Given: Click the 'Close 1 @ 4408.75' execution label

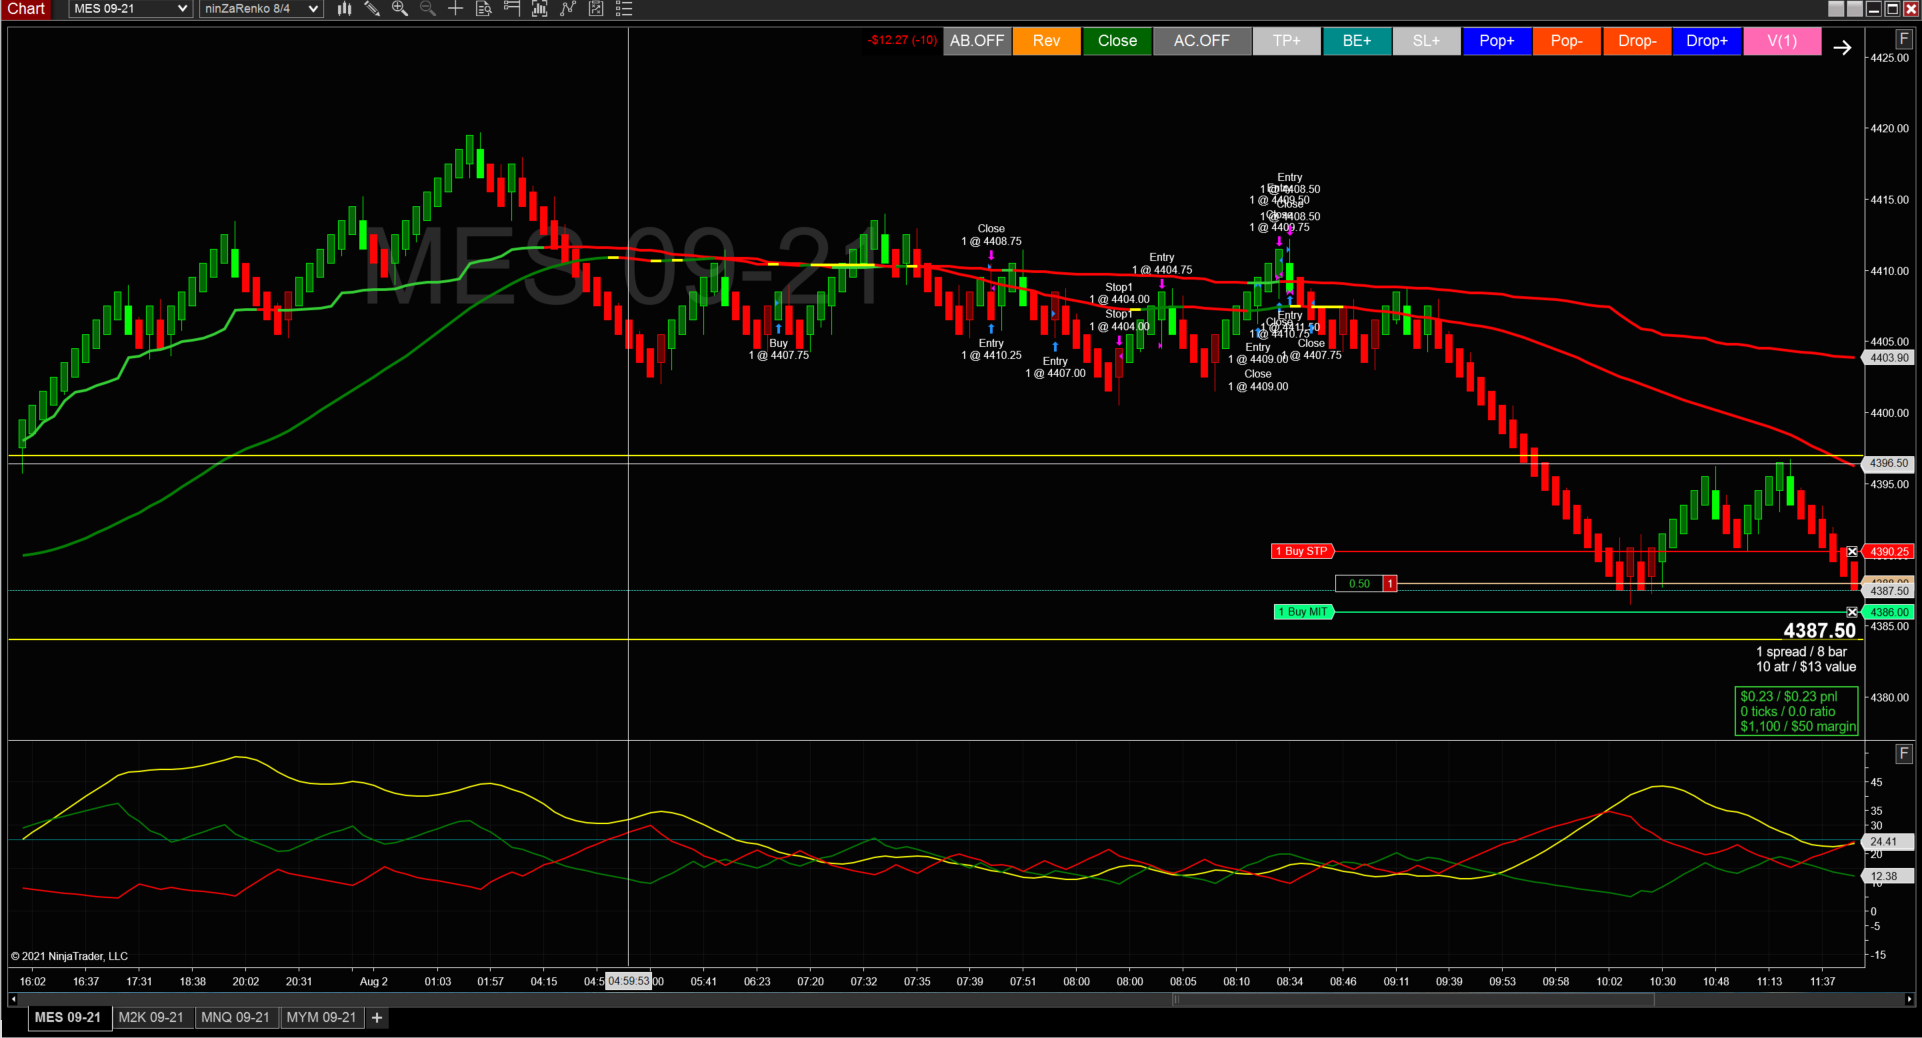Looking at the screenshot, I should 992,236.
